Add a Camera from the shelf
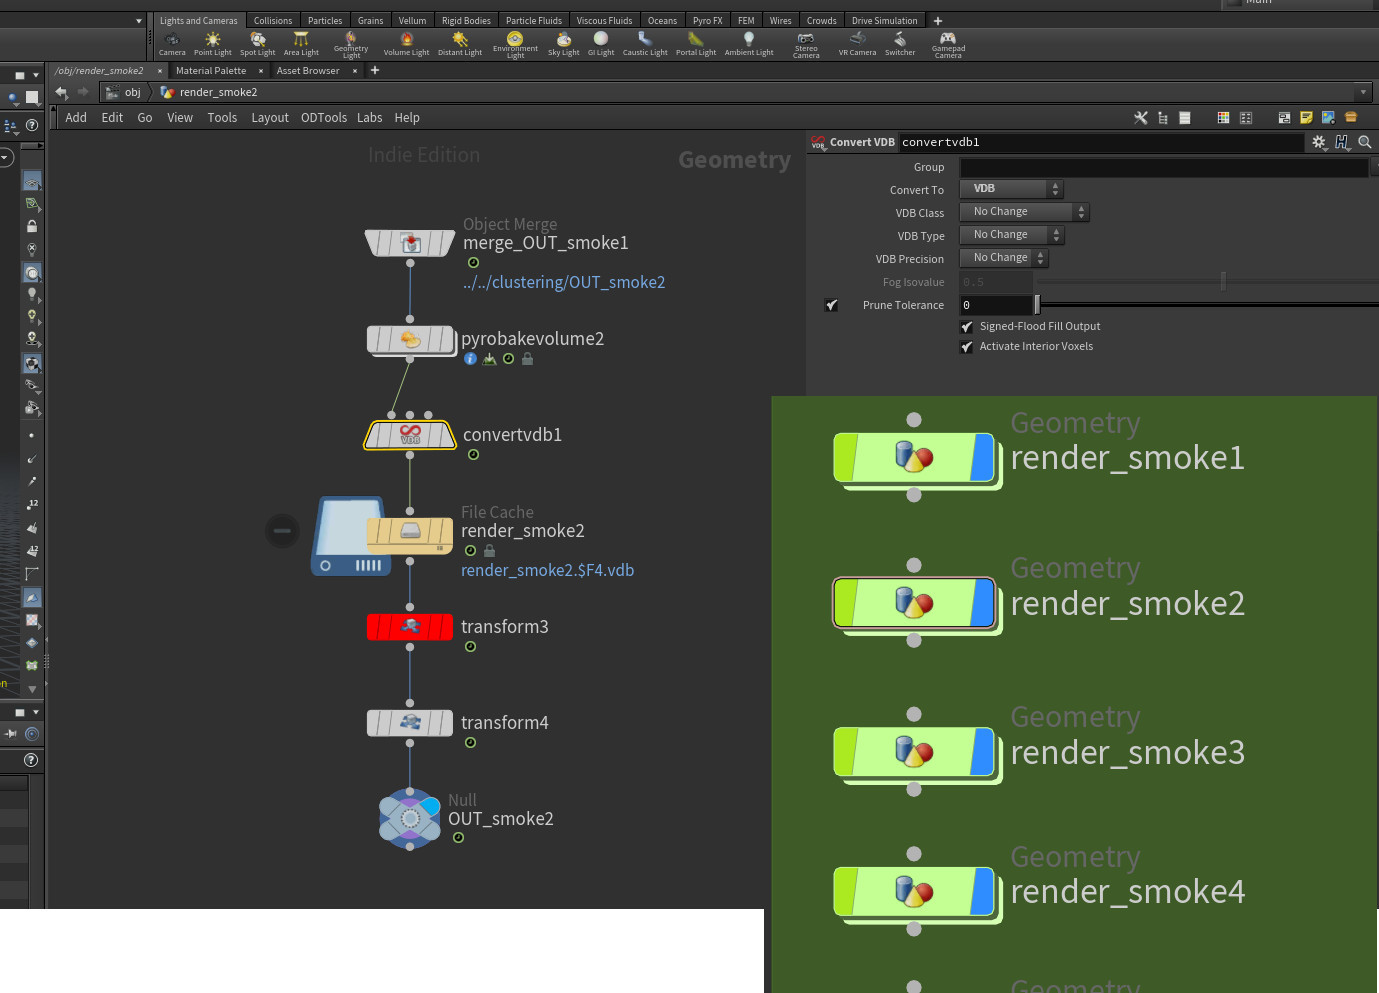 tap(172, 43)
